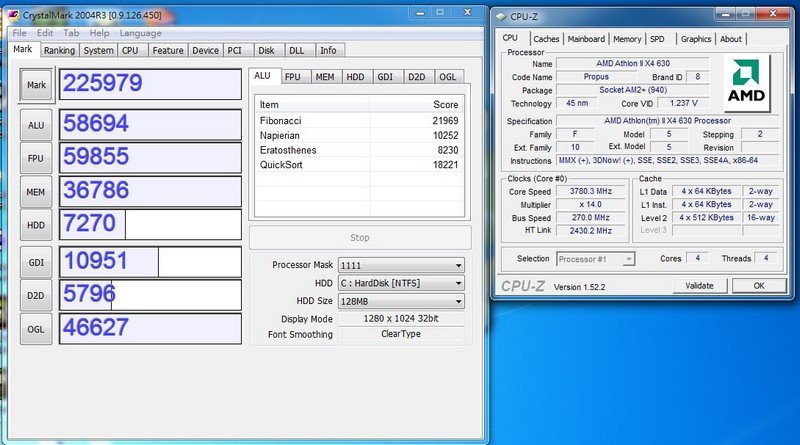Image resolution: width=800 pixels, height=445 pixels.
Task: Open the Info tab in CrystalMark
Action: 328,51
